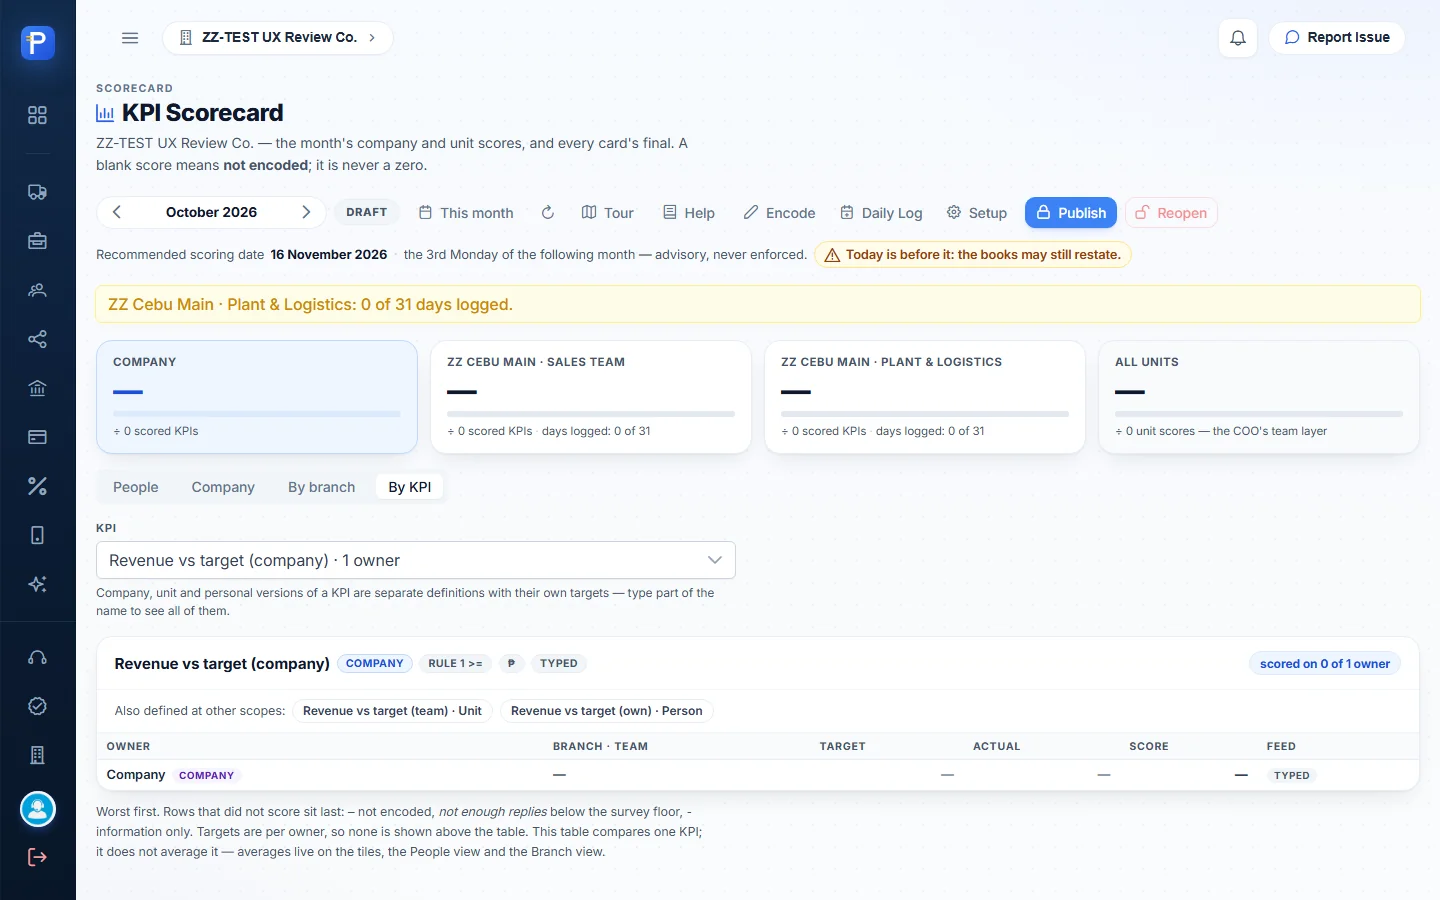
Task: Open the hamburger menu
Action: click(130, 38)
